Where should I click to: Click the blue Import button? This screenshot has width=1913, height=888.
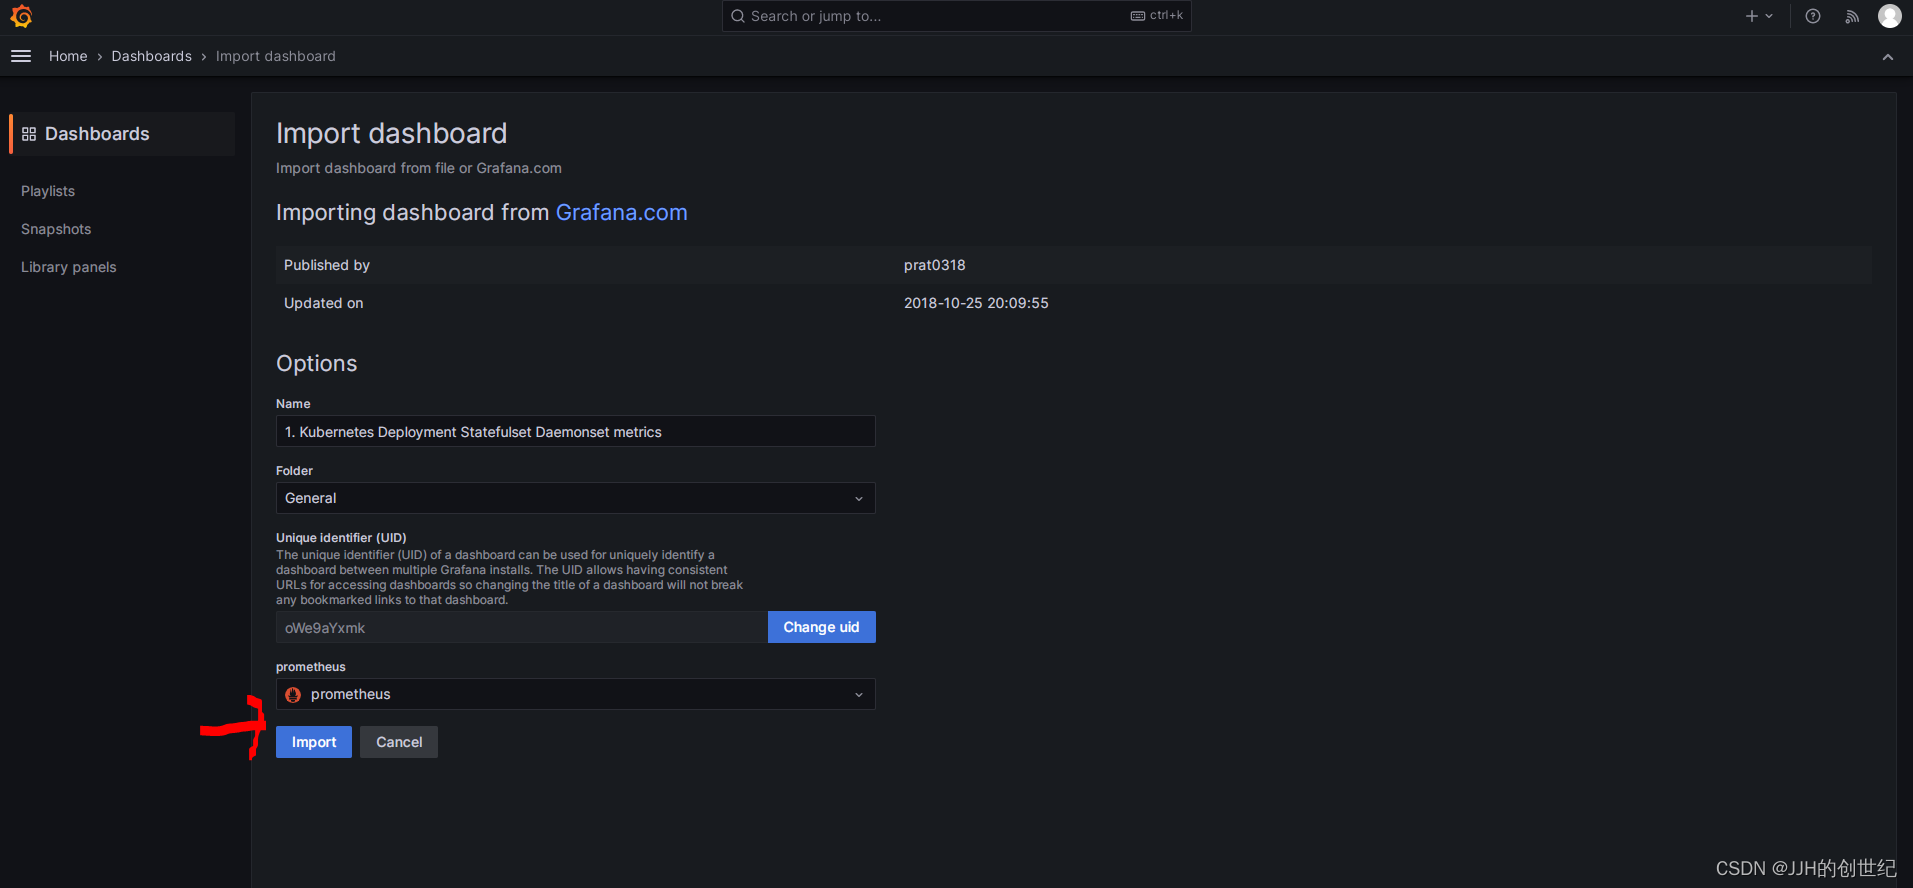pos(314,742)
